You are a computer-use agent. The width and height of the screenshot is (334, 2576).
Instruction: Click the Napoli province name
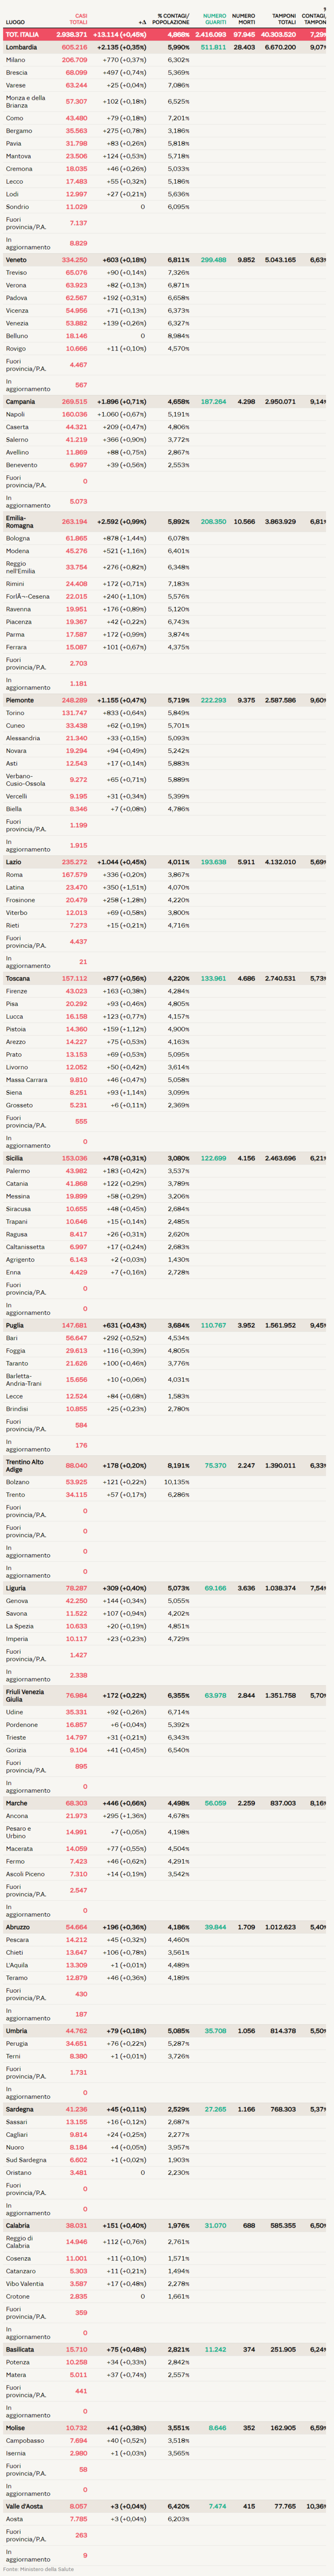point(15,414)
